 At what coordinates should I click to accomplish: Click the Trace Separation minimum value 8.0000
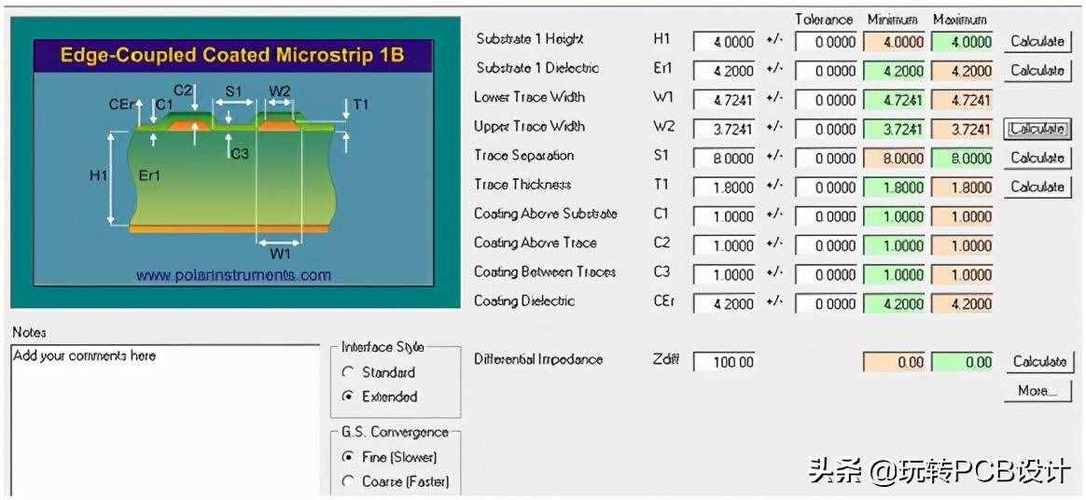tap(894, 159)
